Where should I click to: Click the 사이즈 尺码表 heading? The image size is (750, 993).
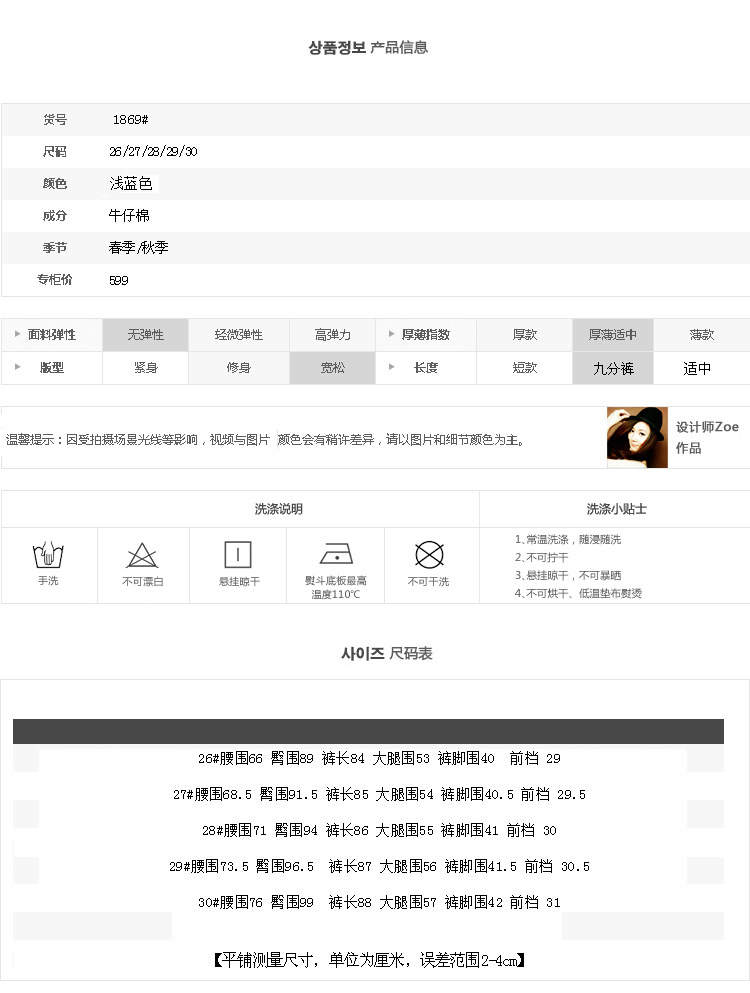coord(386,654)
